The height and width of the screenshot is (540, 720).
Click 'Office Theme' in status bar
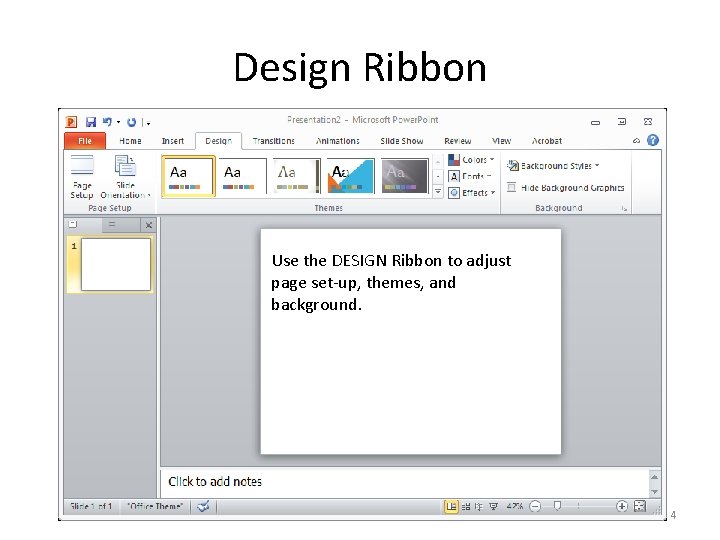tap(155, 506)
